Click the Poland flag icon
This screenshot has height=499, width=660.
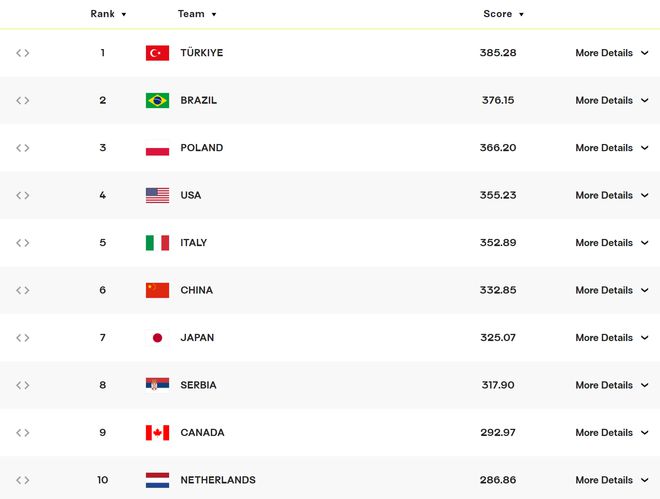[157, 148]
